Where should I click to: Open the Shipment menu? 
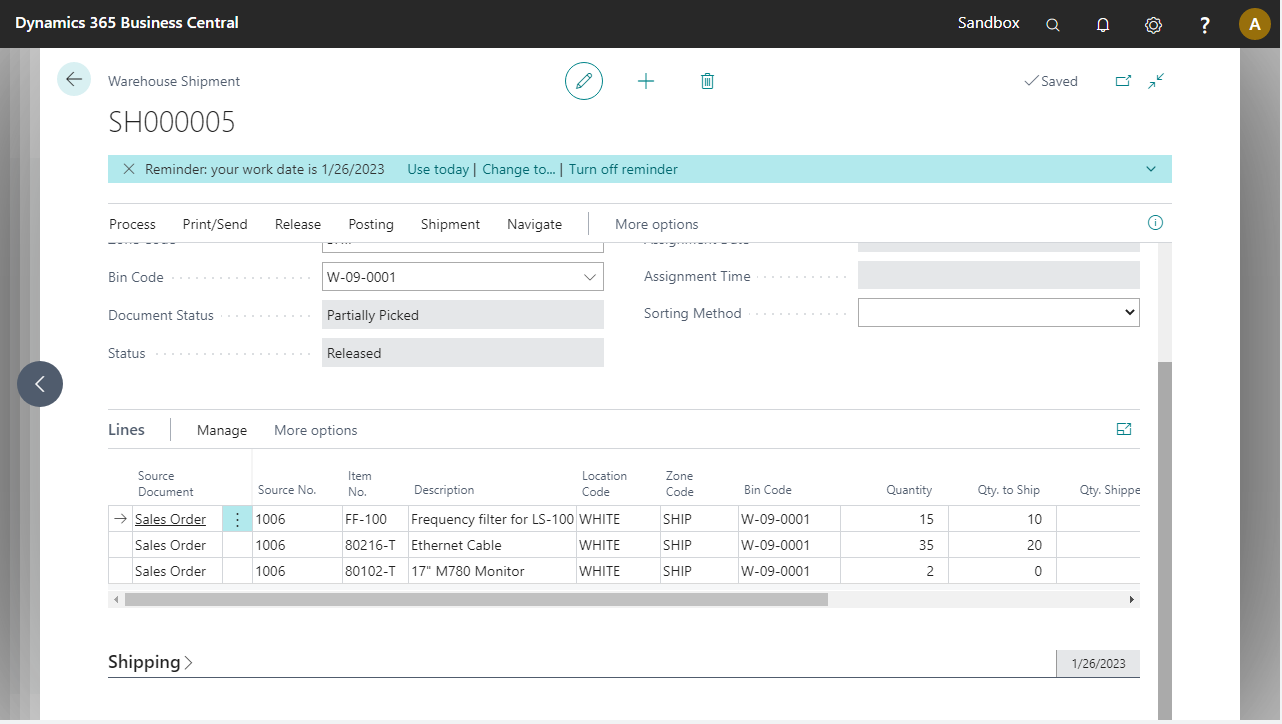450,224
